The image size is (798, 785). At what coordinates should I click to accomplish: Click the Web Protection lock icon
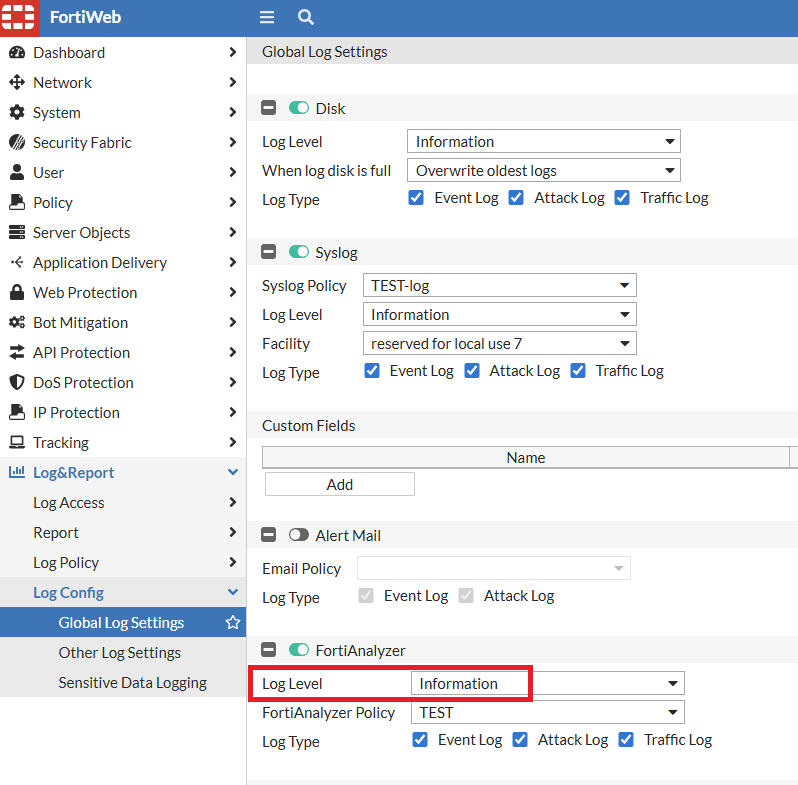click(16, 292)
